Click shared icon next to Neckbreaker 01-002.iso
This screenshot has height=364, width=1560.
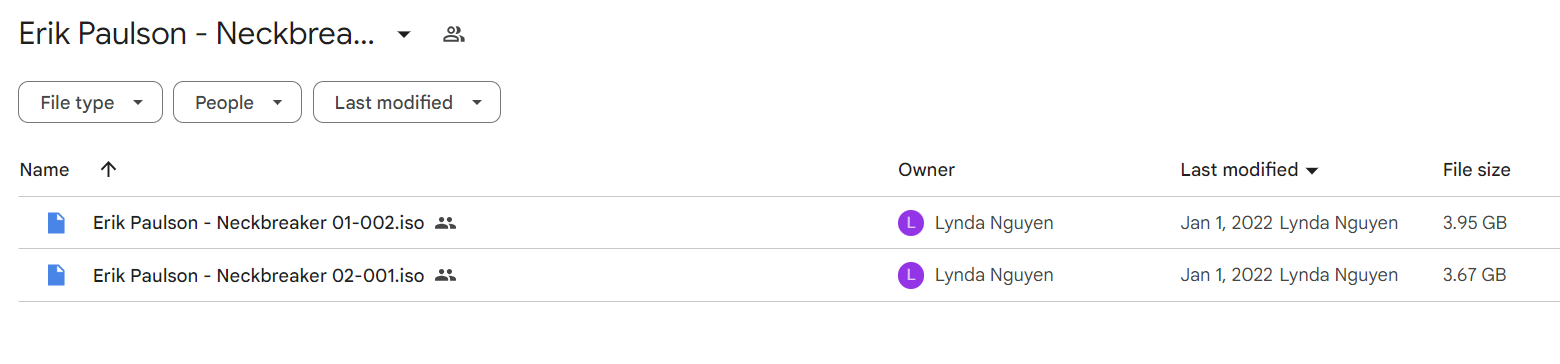click(x=446, y=223)
